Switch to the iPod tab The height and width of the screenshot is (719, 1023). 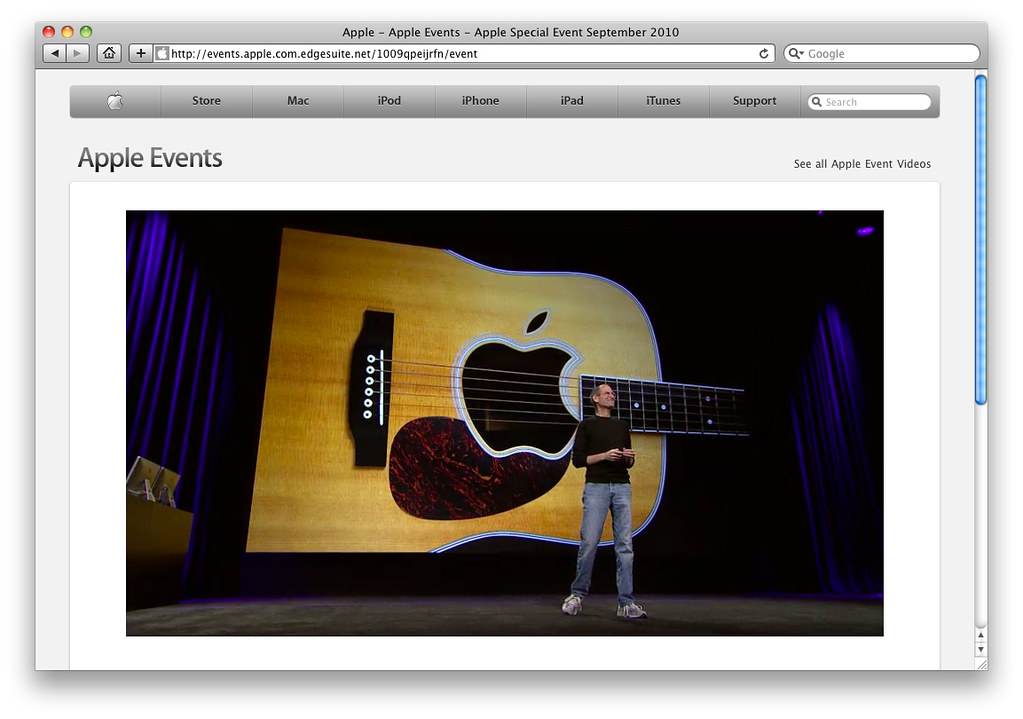[x=389, y=101]
